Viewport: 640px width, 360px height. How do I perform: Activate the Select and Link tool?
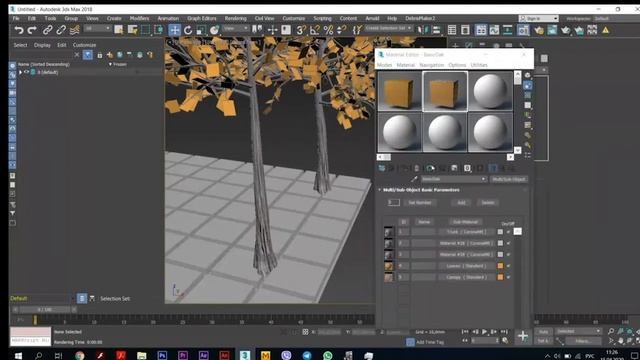pyautogui.click(x=47, y=30)
